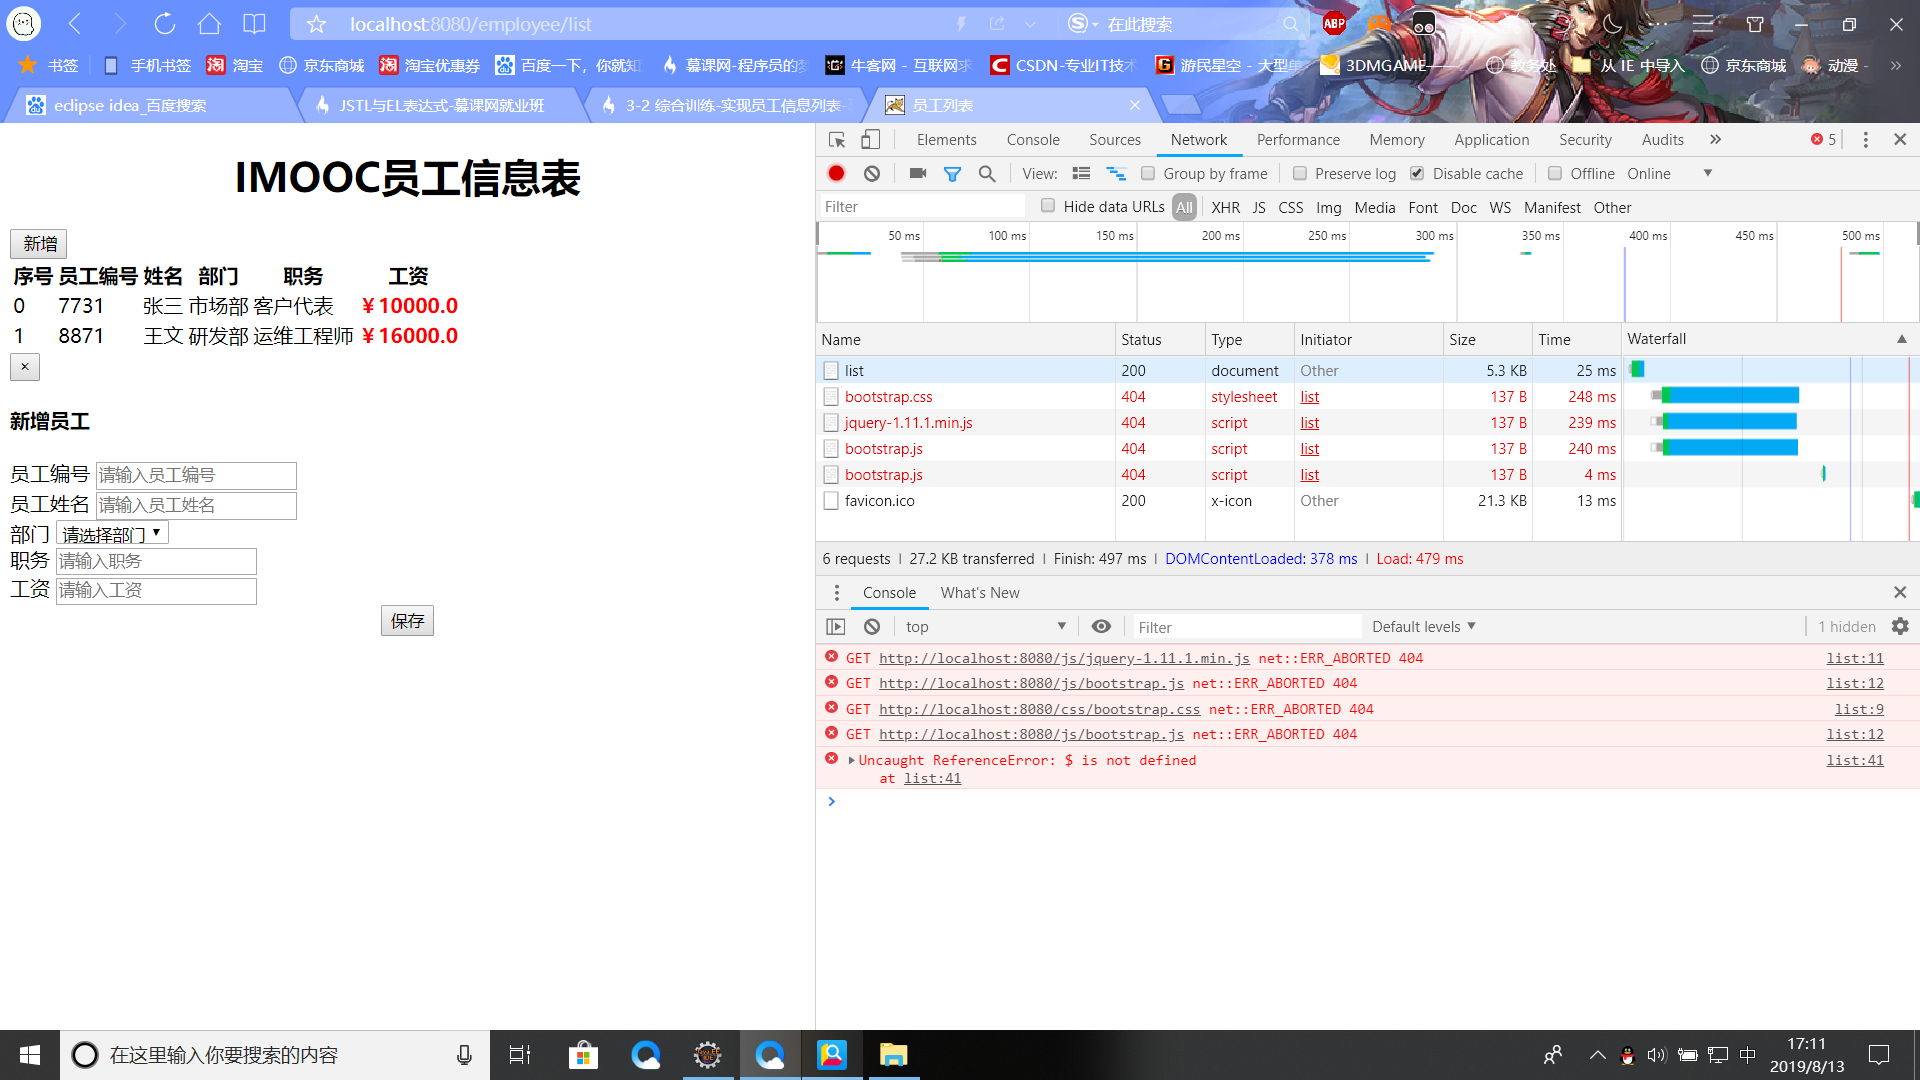Select the inspect element picker tool
Screen dimensions: 1920x1080
point(836,139)
